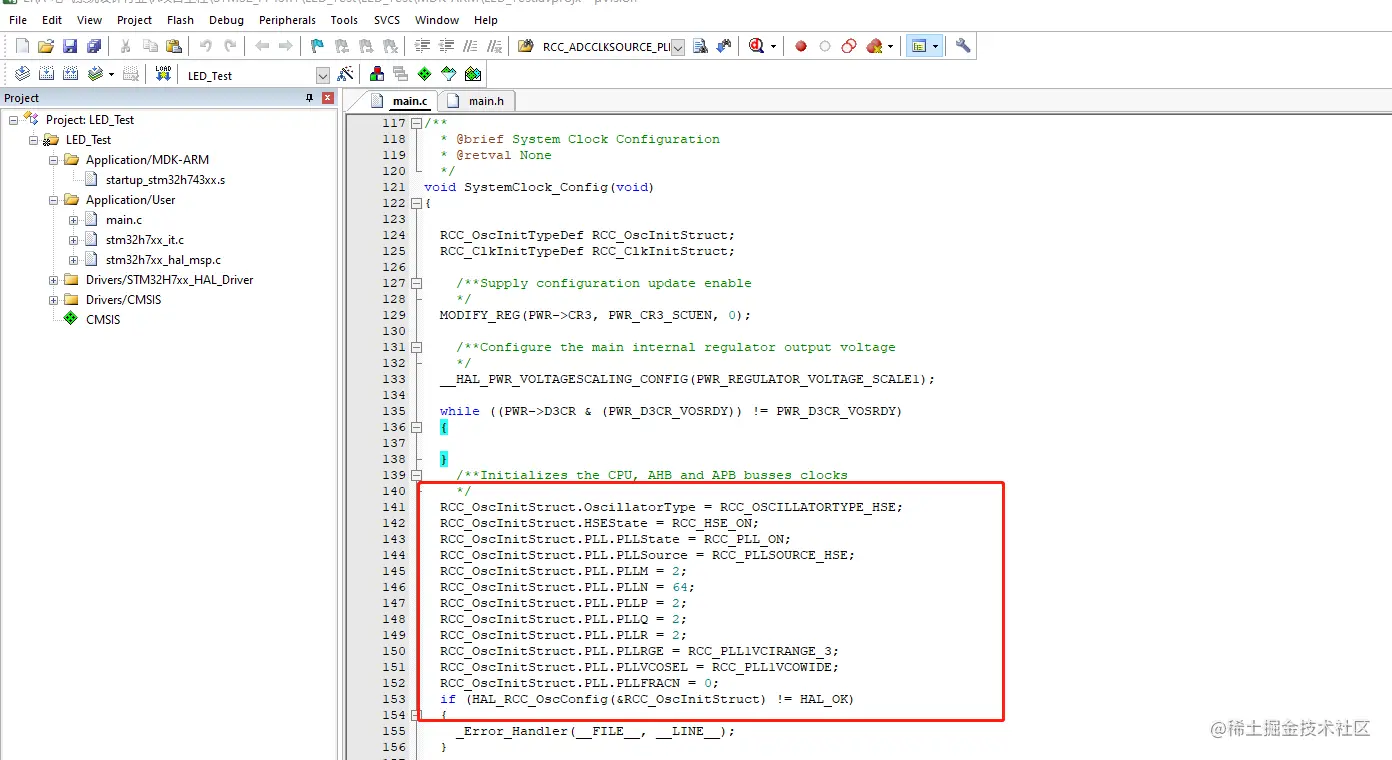The image size is (1392, 760).
Task: Click the Paste clipboard icon
Action: [174, 46]
